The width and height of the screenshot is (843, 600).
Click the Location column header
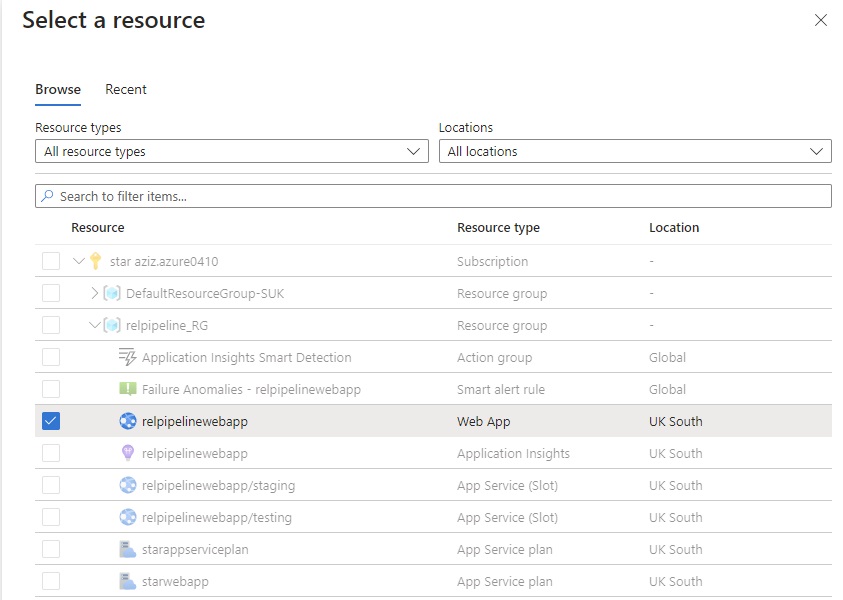click(674, 227)
